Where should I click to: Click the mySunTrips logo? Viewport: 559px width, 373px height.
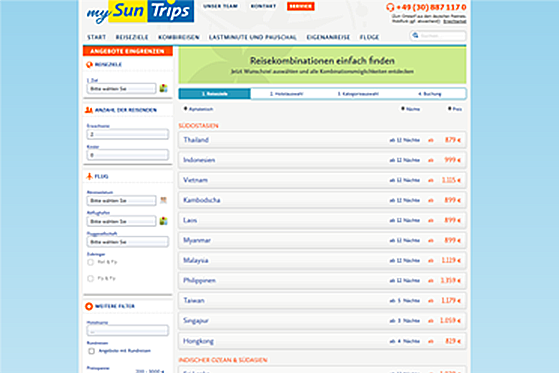point(140,12)
